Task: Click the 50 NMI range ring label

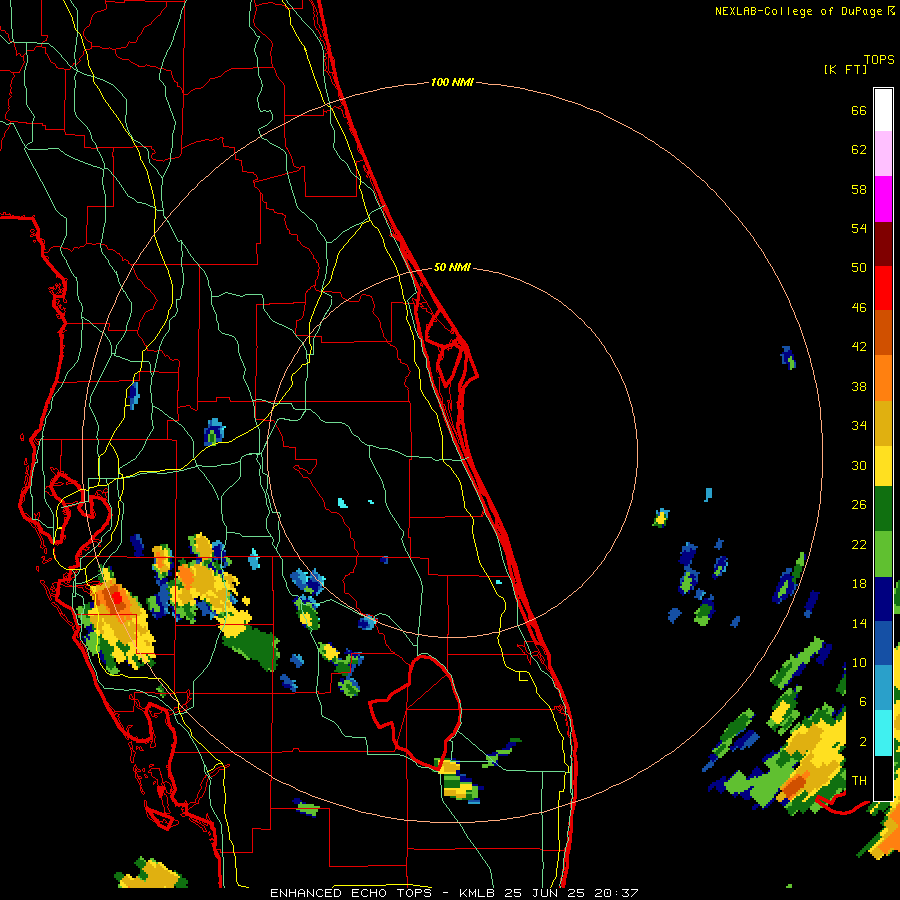Action: [x=452, y=267]
